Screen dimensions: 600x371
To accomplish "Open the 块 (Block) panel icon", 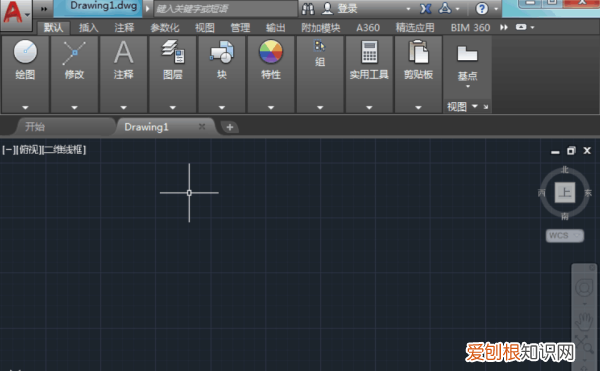I will click(222, 52).
